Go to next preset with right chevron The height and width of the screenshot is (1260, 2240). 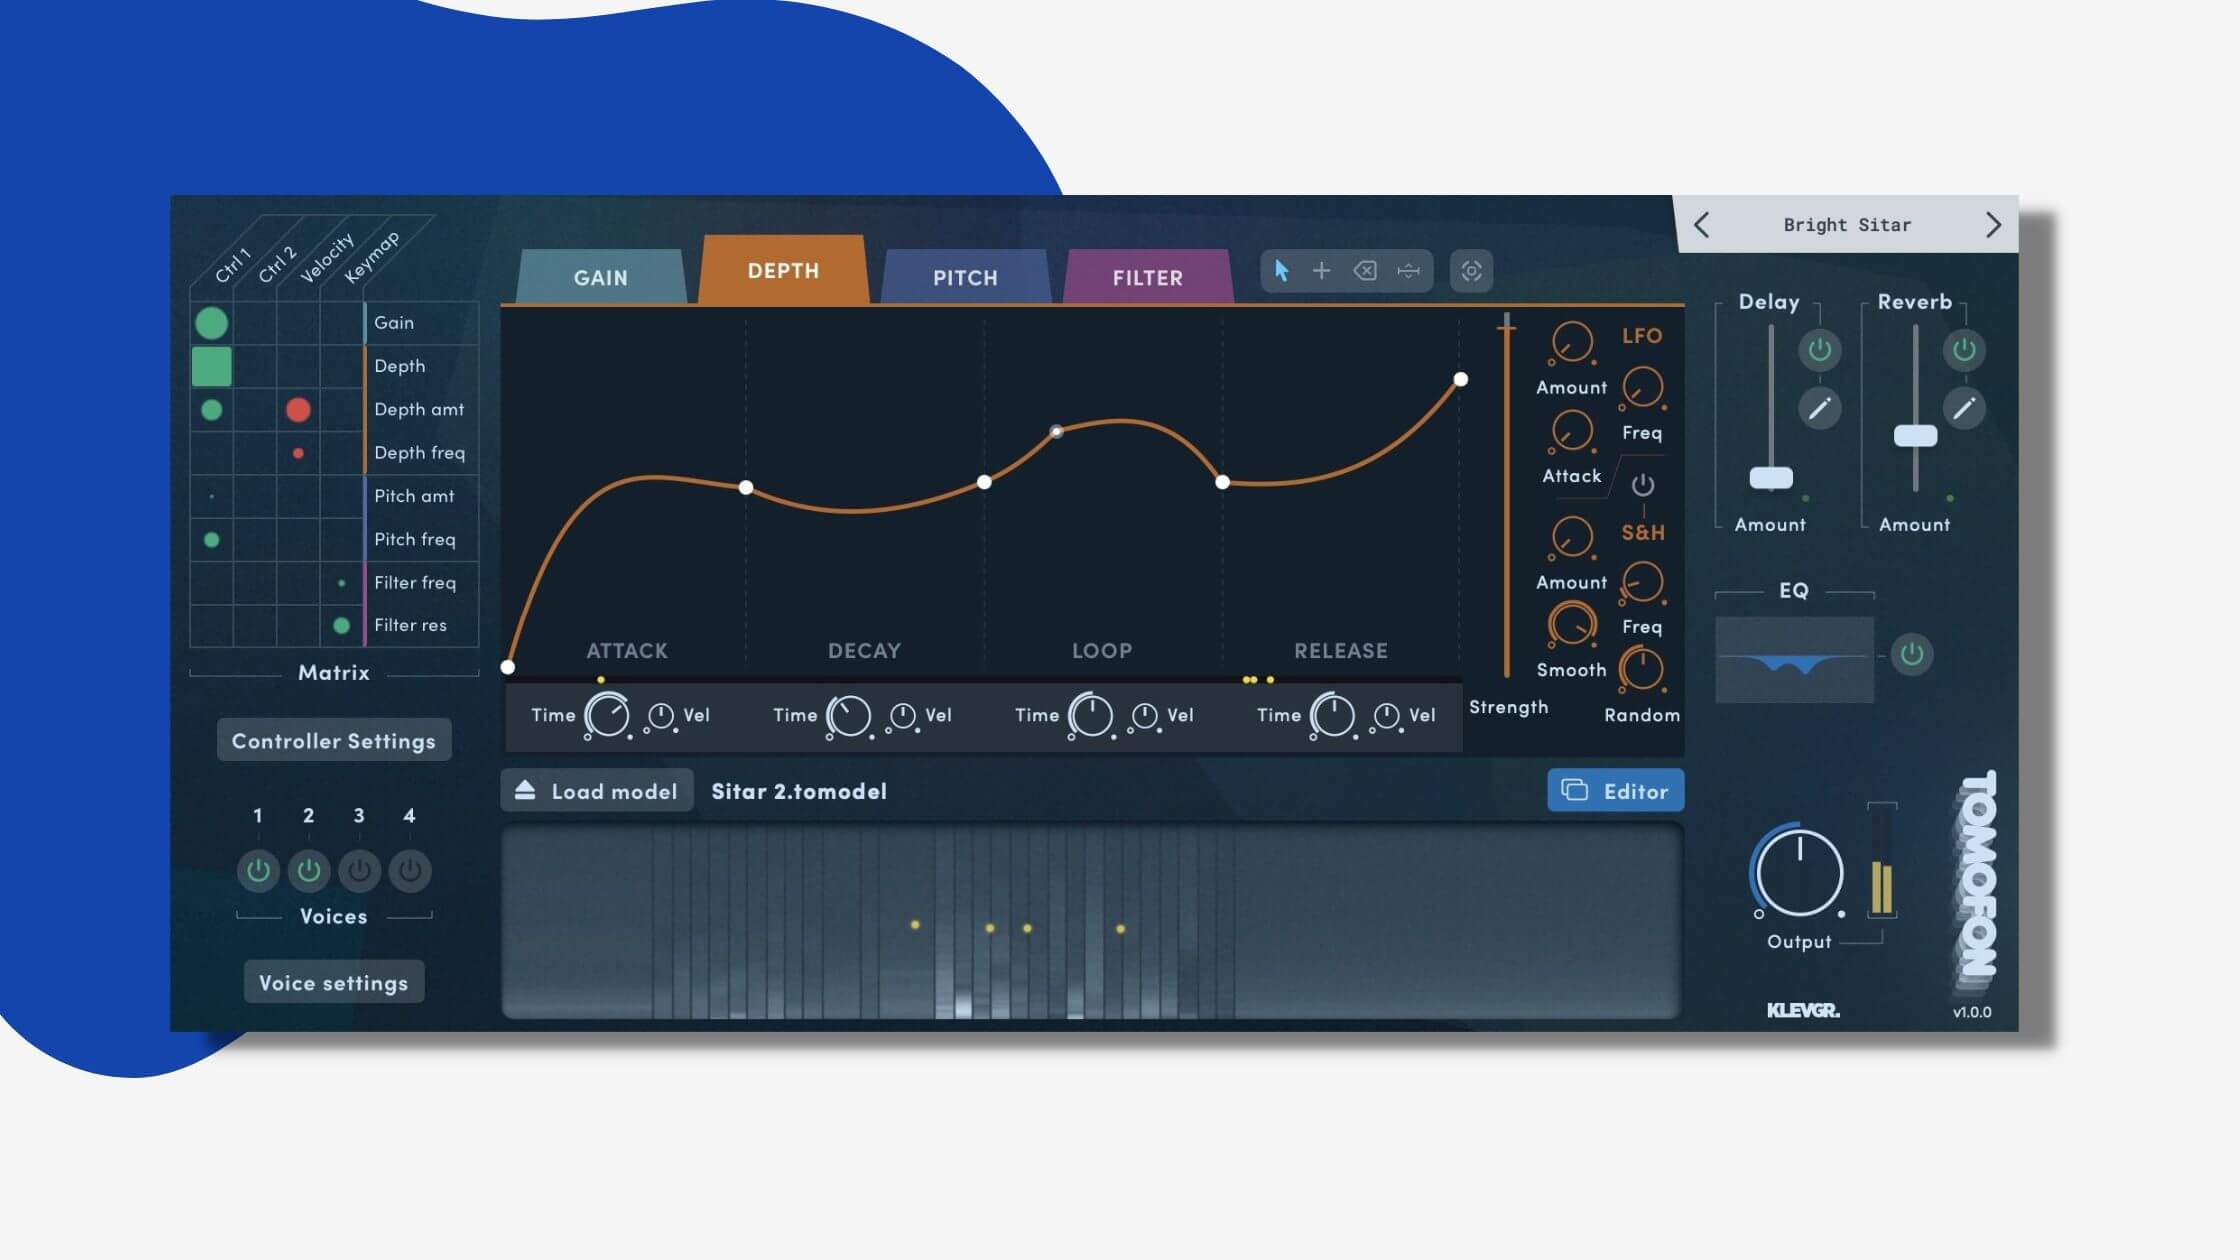click(1992, 225)
